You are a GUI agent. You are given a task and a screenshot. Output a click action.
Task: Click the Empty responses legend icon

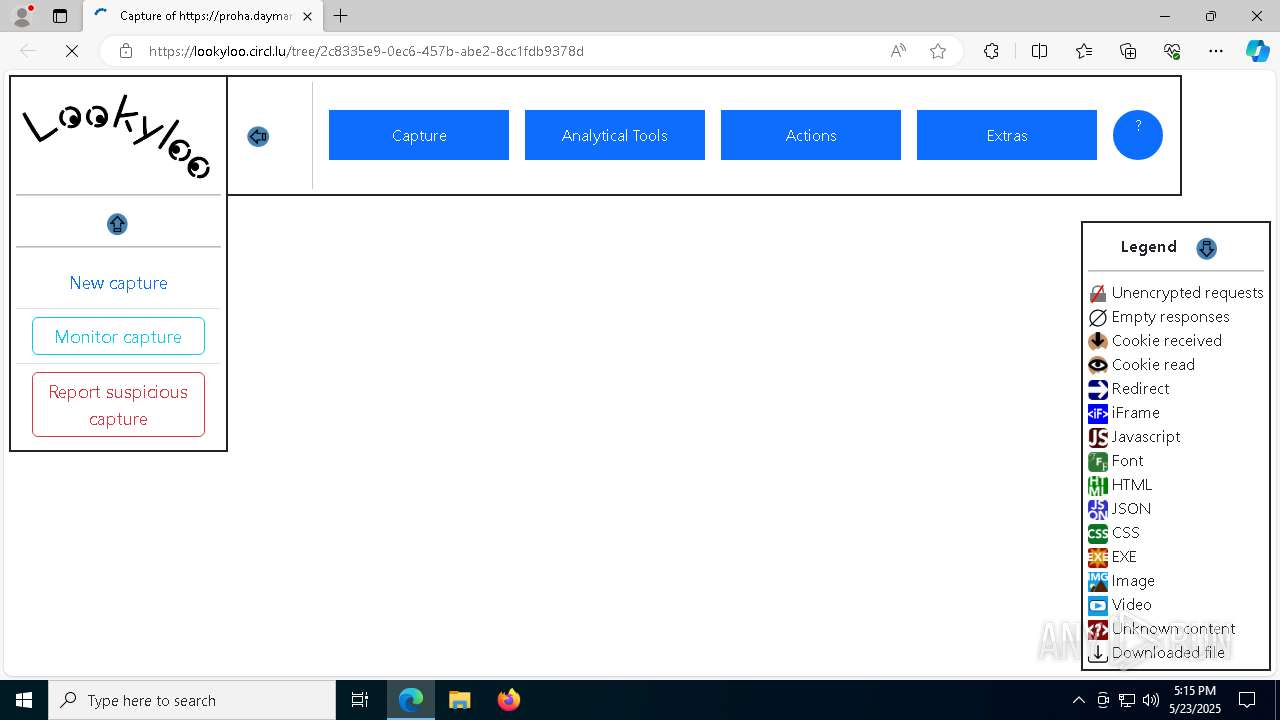coord(1098,317)
